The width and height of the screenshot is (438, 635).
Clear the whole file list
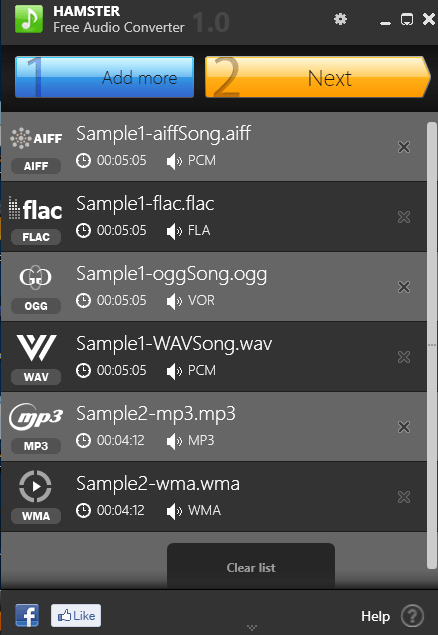tap(251, 567)
